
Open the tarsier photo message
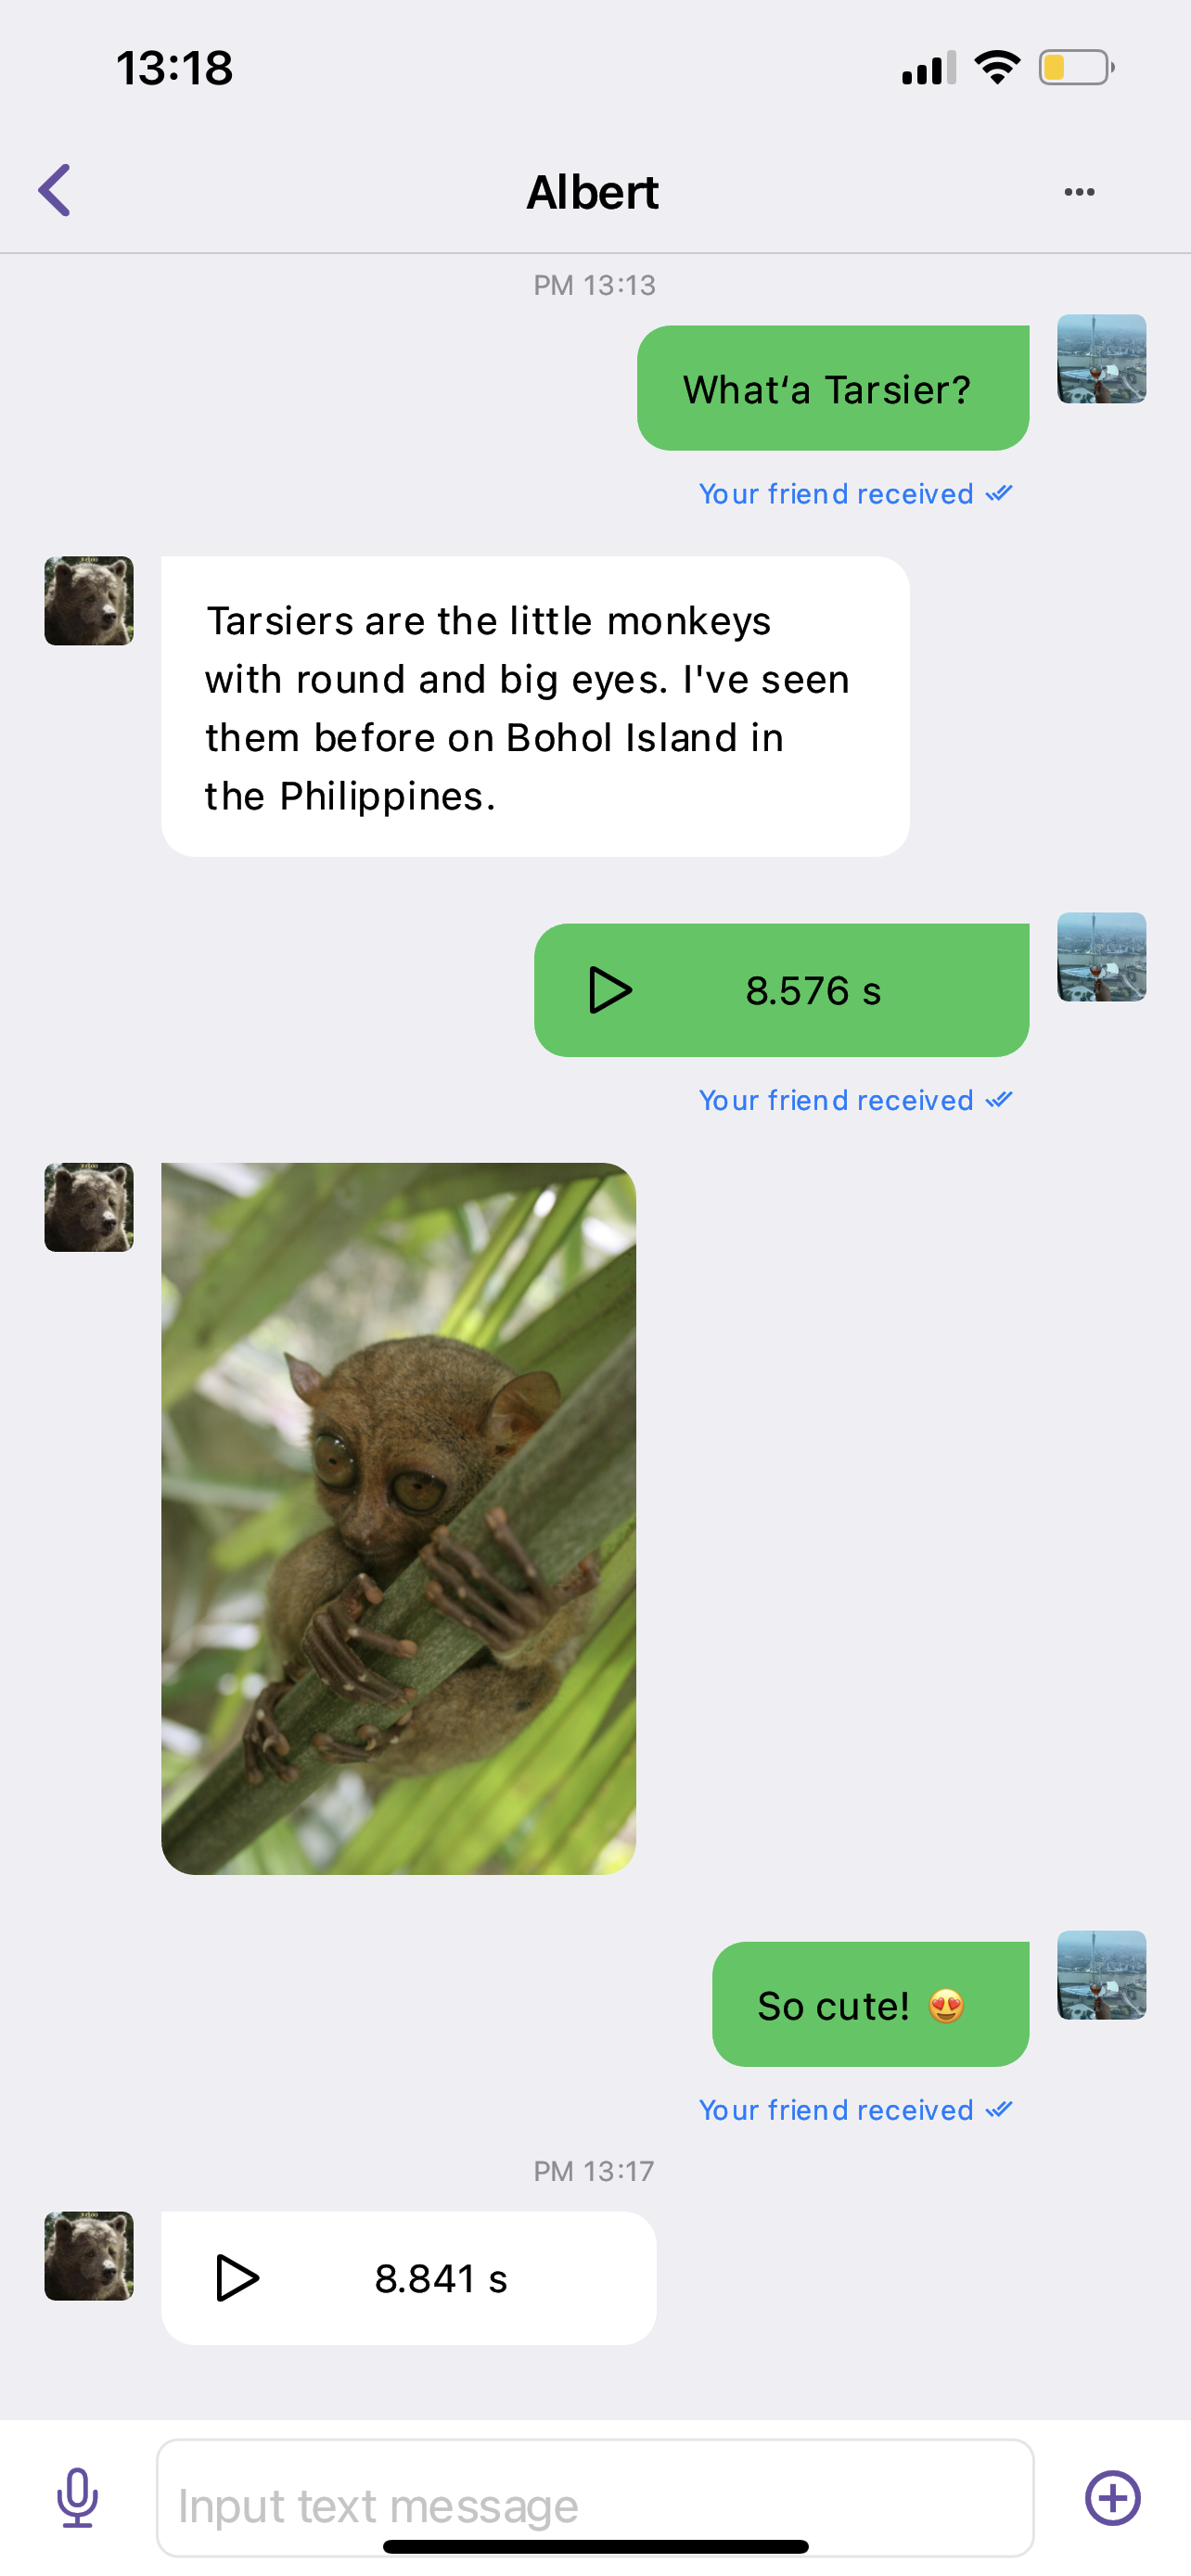[x=398, y=1518]
